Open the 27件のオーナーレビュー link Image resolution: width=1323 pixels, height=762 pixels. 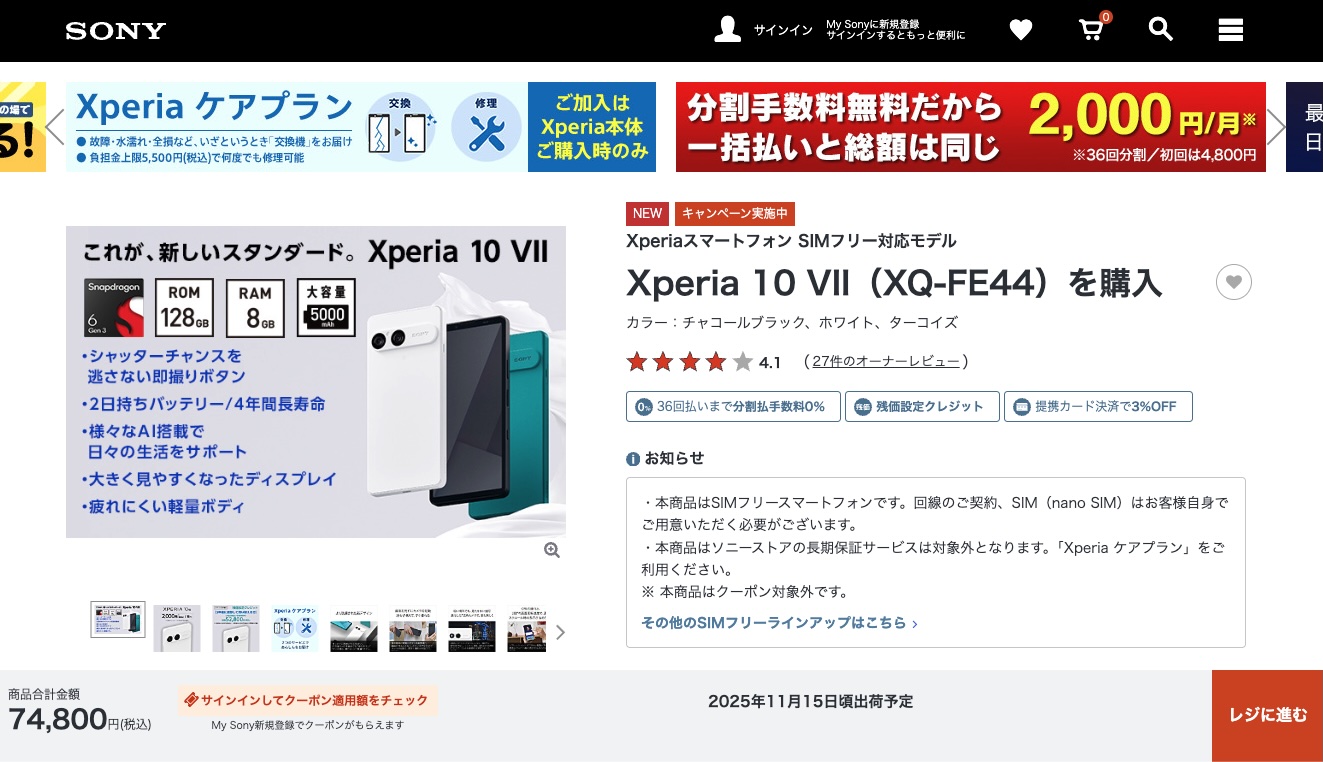pyautogui.click(x=886, y=362)
